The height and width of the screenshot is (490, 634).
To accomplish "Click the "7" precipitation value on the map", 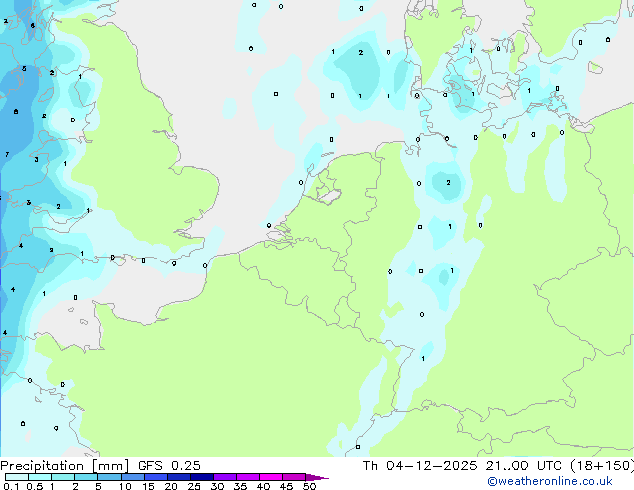I will pyautogui.click(x=7, y=154).
